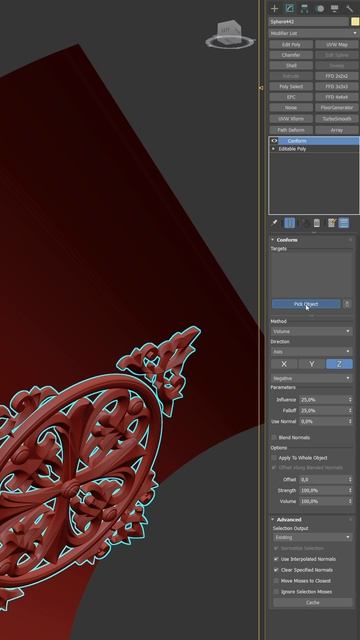Apply the Edit Poly modifier button

coord(291,44)
